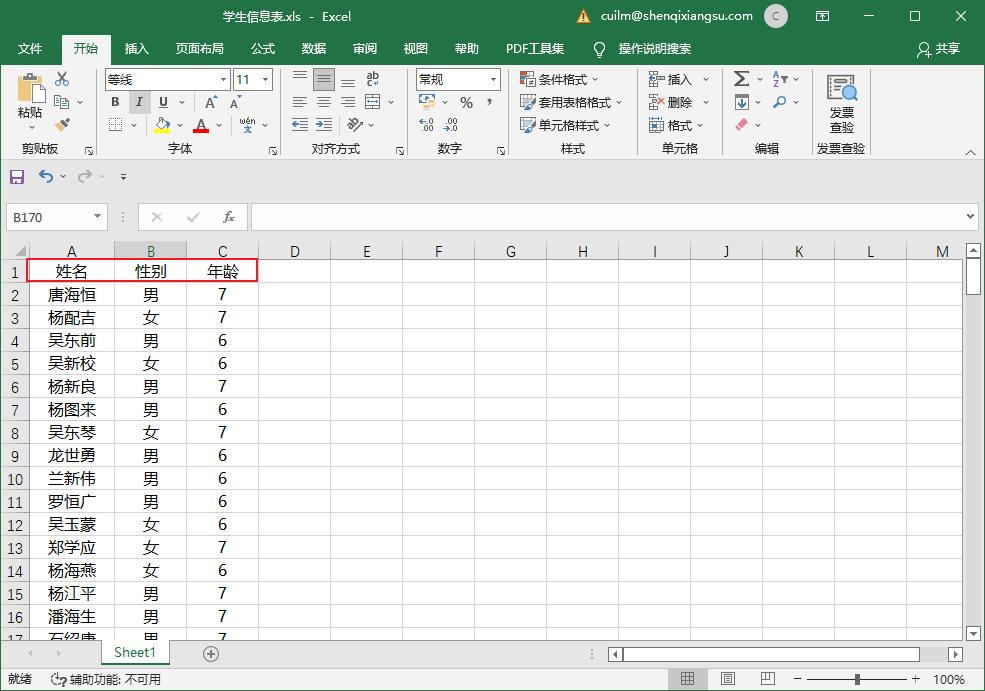Click the yellow fill color swatch

pos(162,125)
